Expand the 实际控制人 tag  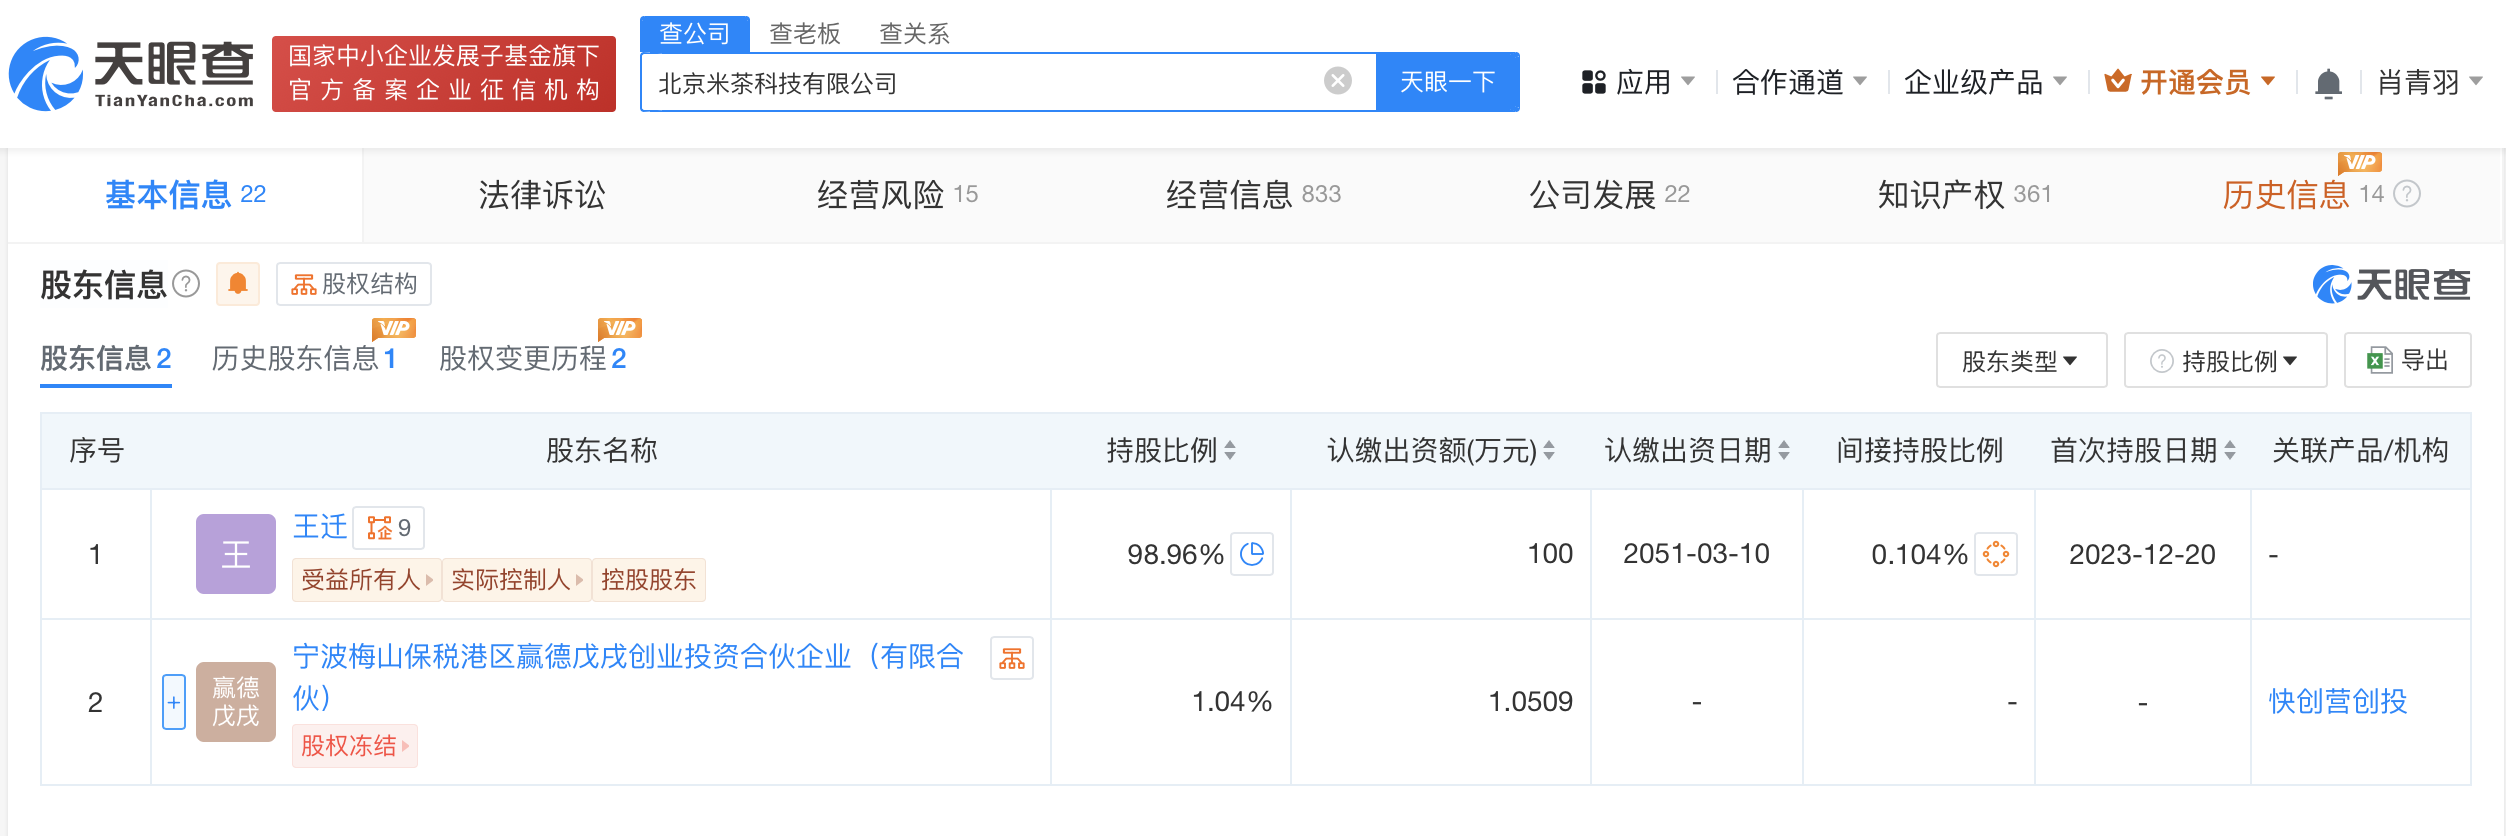(x=517, y=580)
